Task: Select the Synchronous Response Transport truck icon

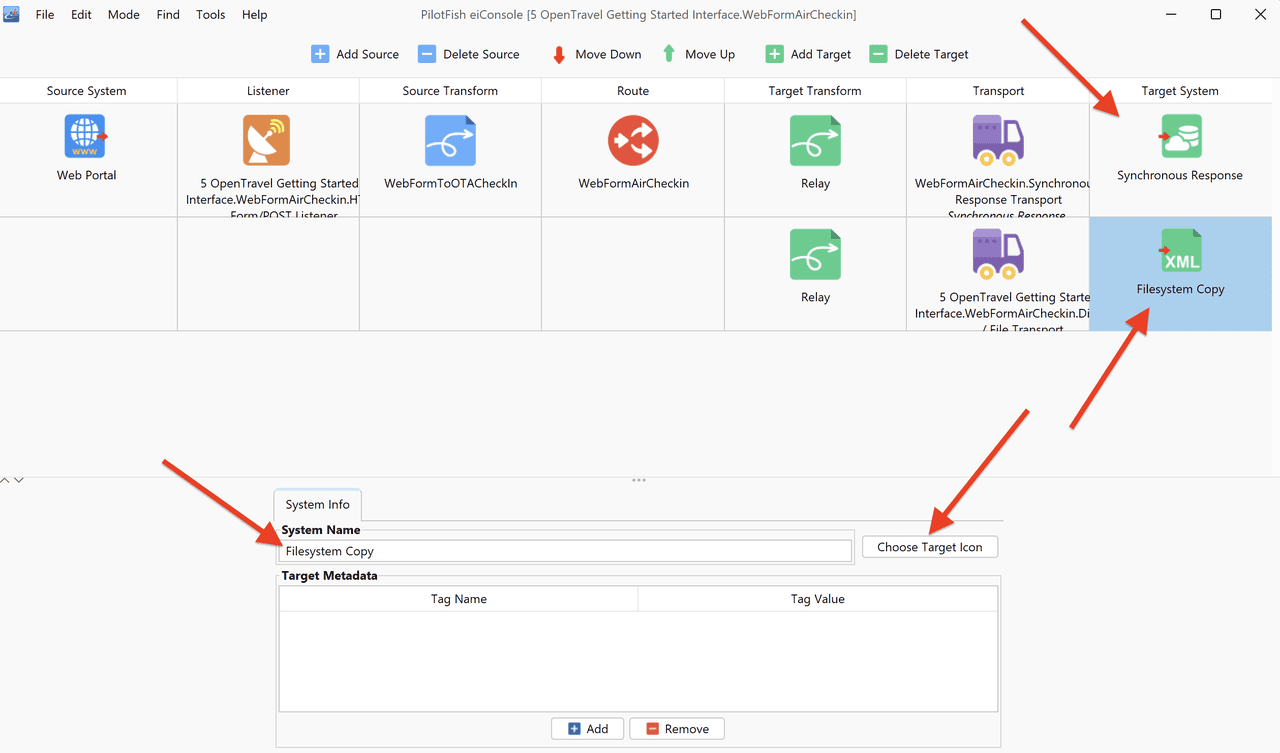Action: (x=997, y=140)
